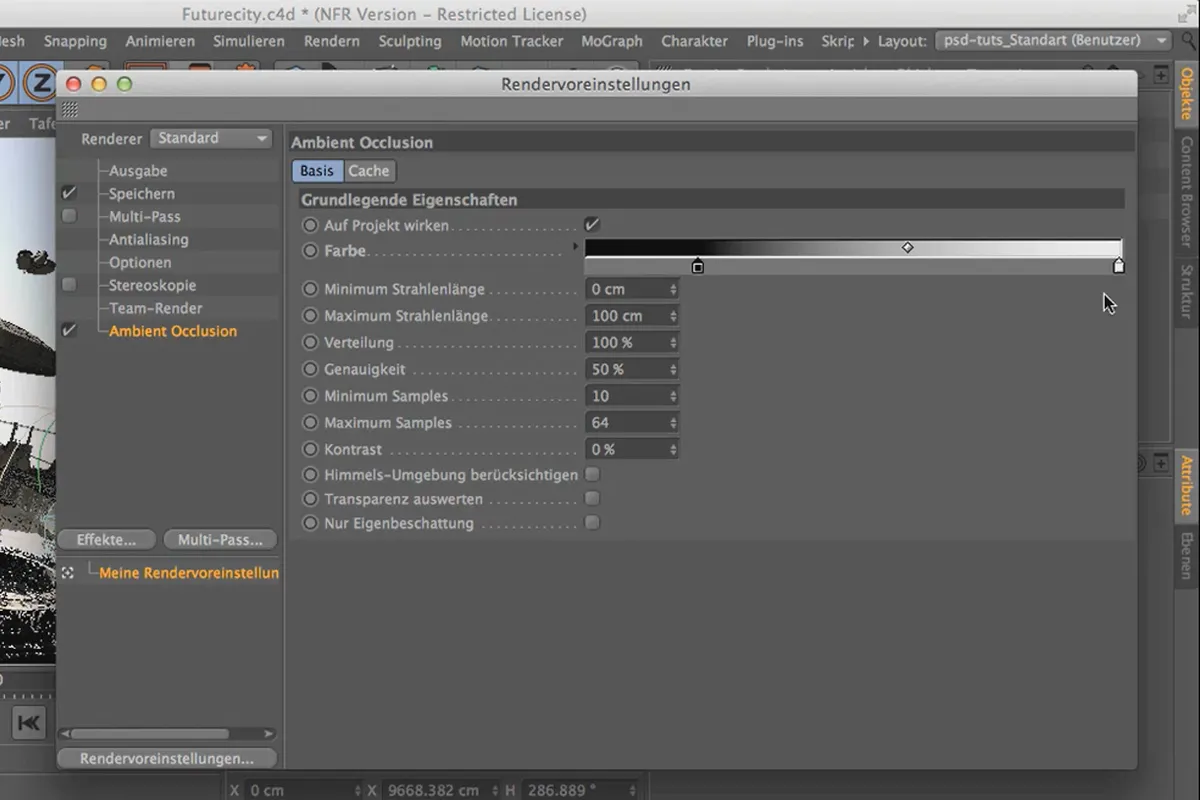Click animation dot for Verteilung

(310, 343)
